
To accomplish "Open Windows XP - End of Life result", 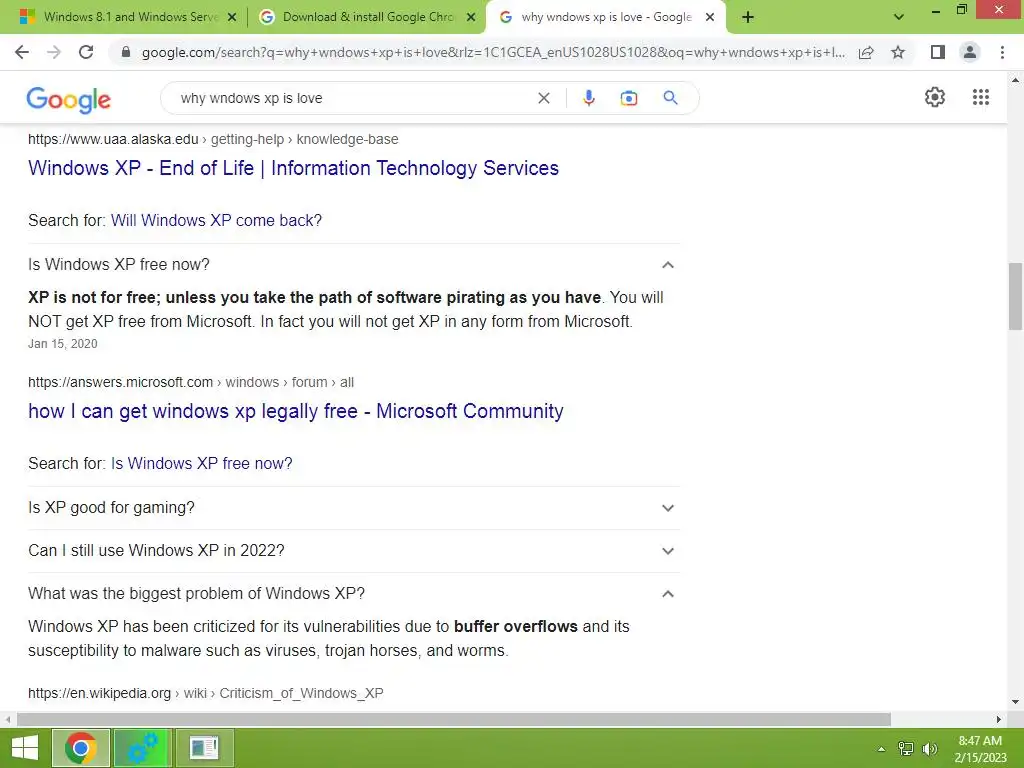I will click(x=293, y=168).
